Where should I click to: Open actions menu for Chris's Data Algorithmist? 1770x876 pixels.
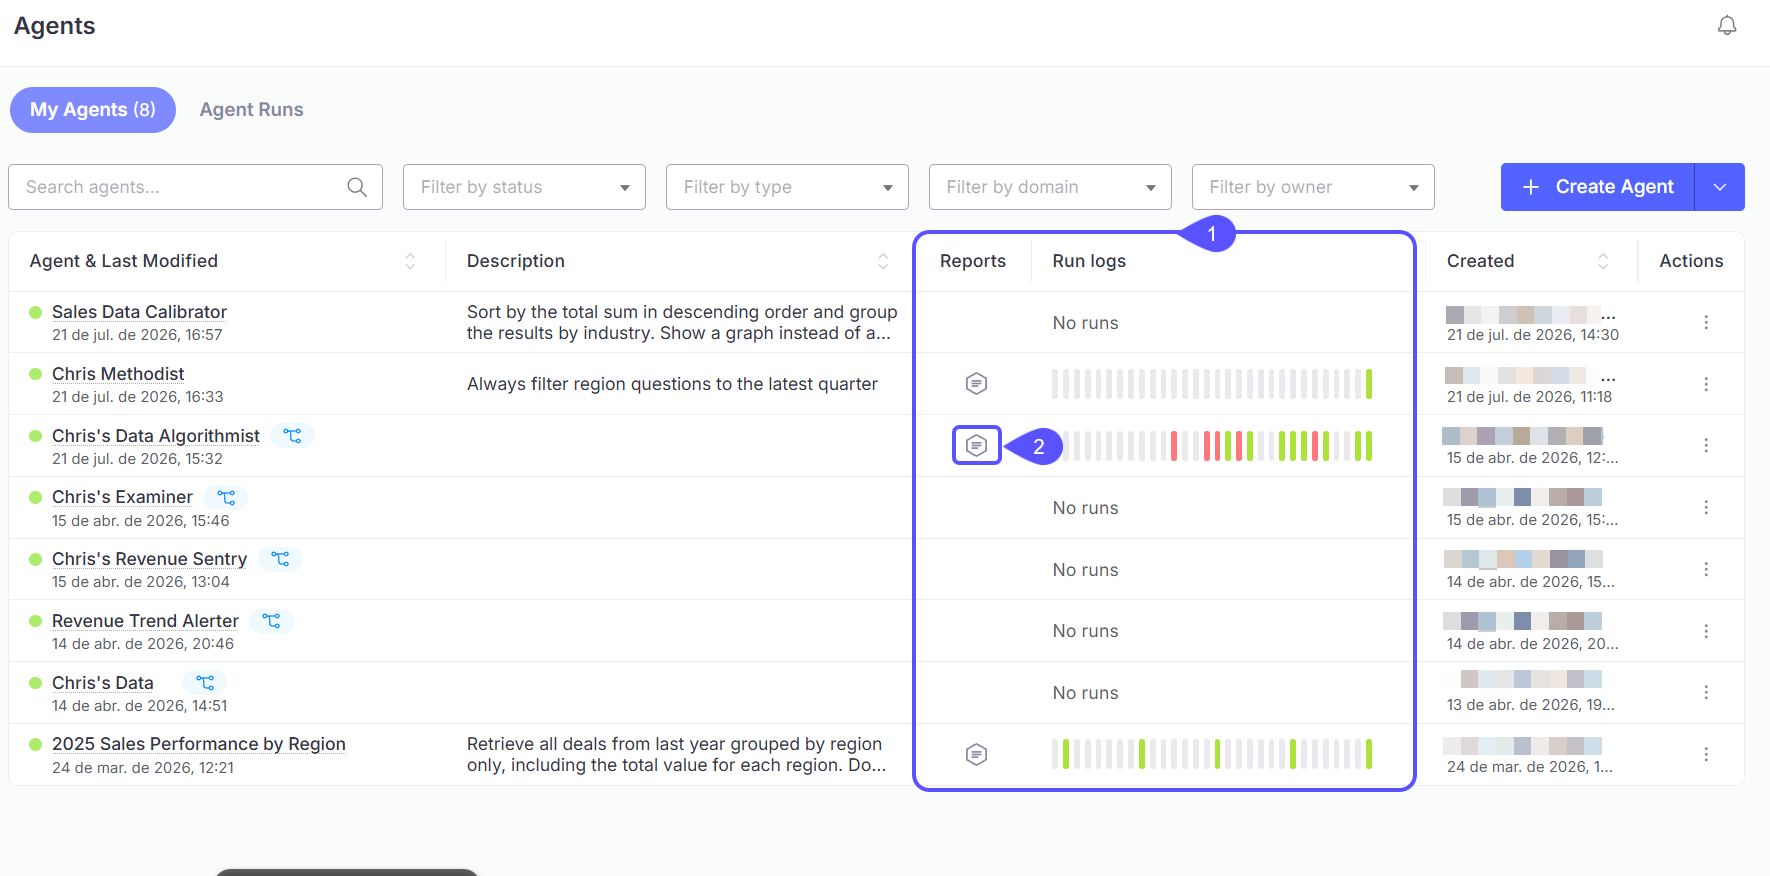pos(1706,445)
